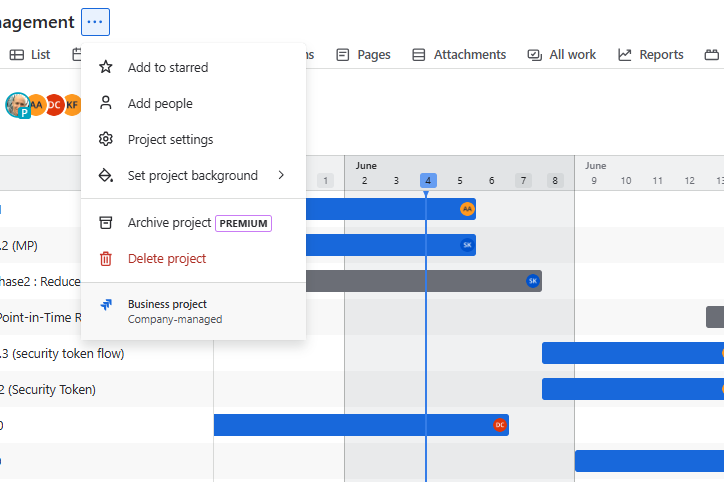Click date 8 in the timeline header
The height and width of the screenshot is (482, 724).
555,181
